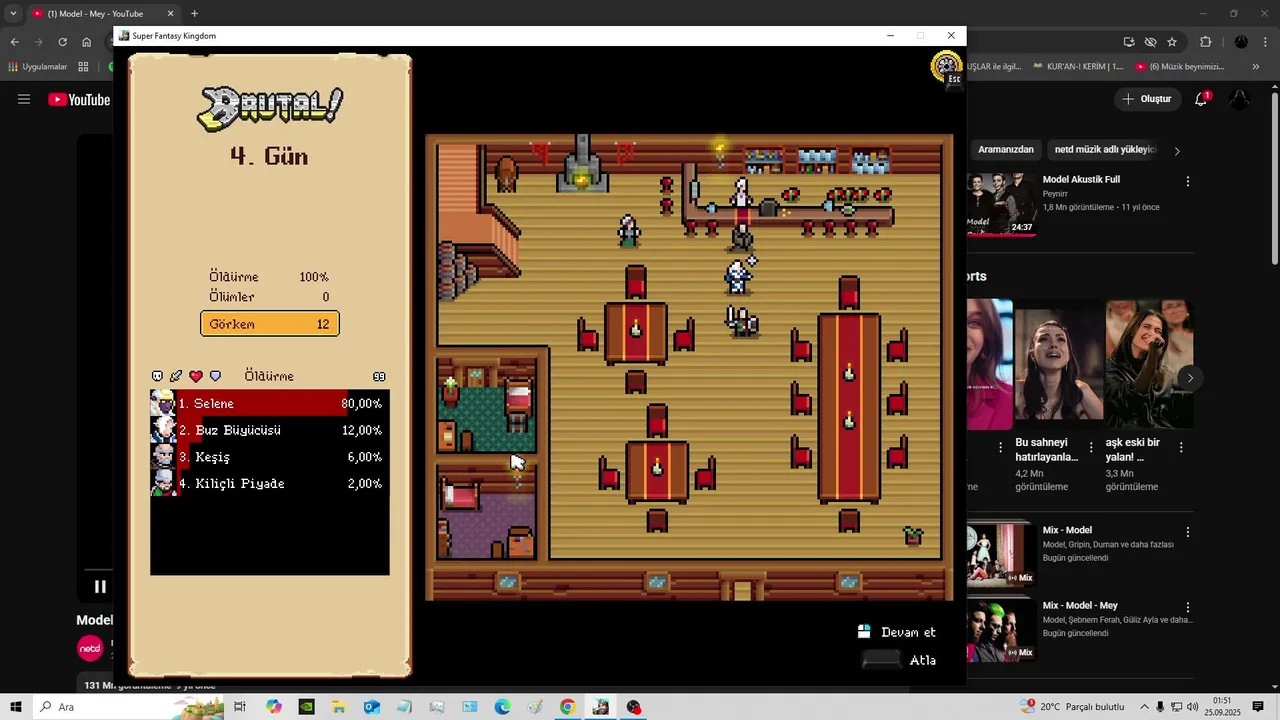The height and width of the screenshot is (720, 1280).
Task: Open options for Model Akustik Full
Action: click(1188, 181)
